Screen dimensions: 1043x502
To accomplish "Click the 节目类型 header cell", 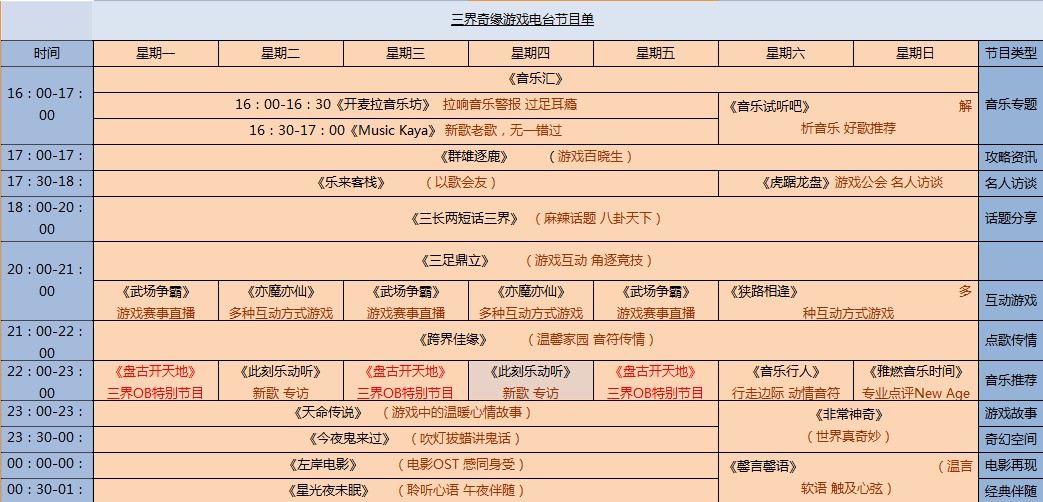I will pyautogui.click(x=1010, y=54).
